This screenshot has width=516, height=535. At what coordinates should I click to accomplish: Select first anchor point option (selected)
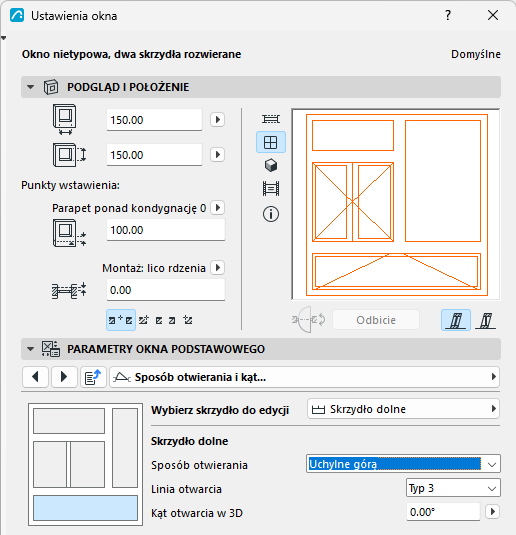click(121, 320)
